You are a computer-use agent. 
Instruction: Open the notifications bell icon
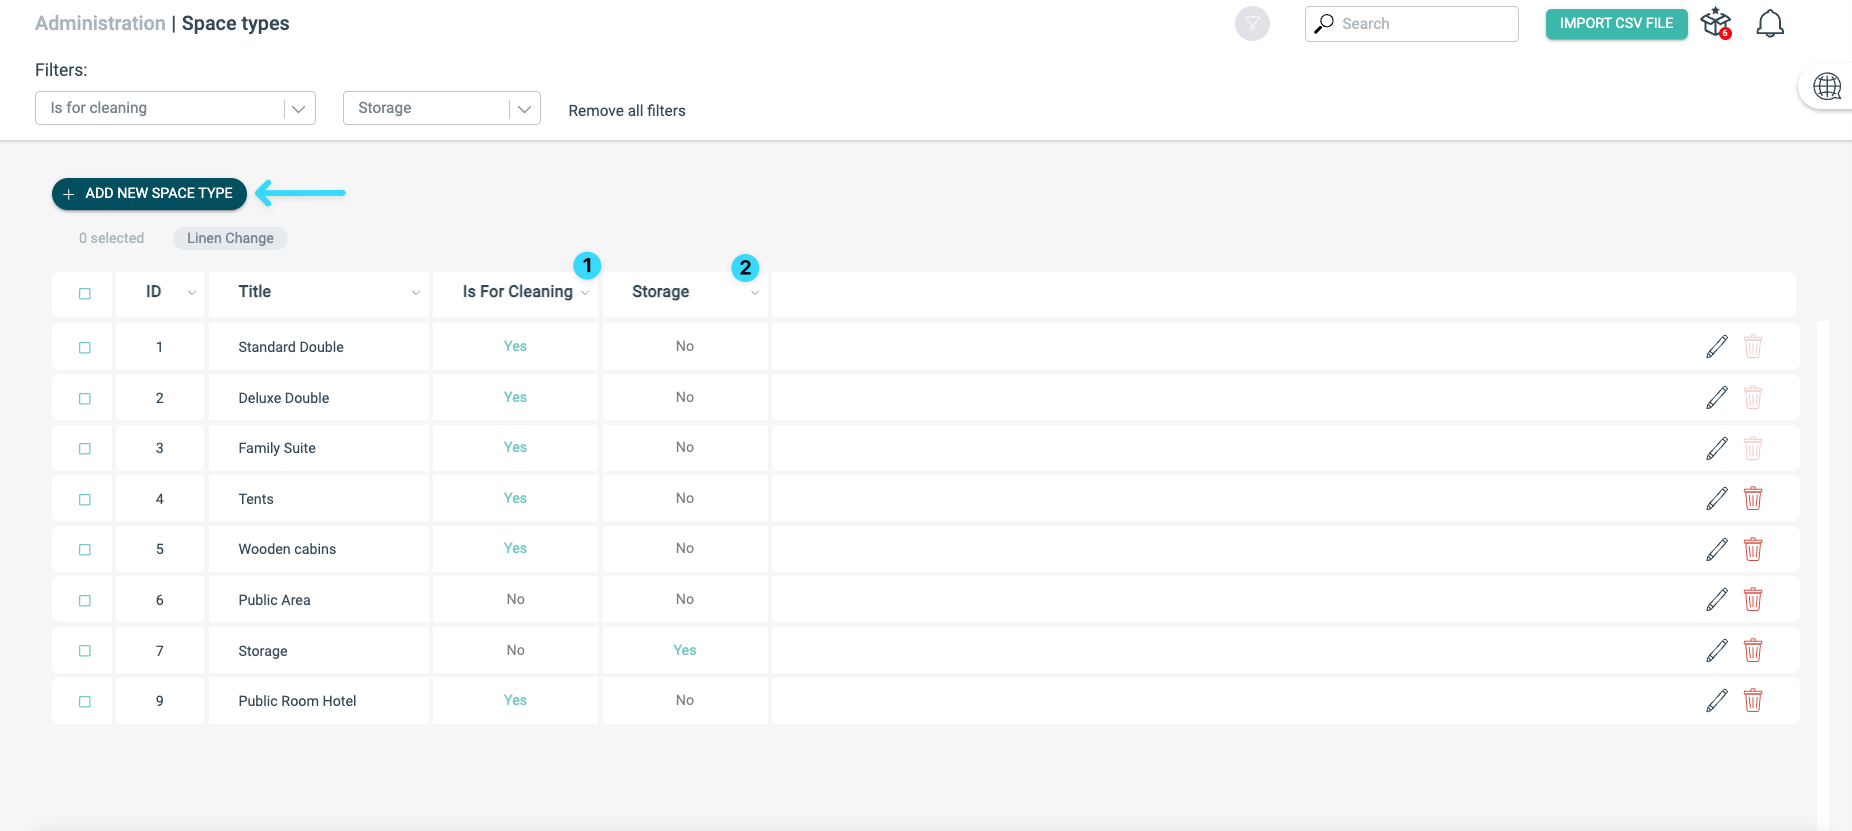(1770, 24)
